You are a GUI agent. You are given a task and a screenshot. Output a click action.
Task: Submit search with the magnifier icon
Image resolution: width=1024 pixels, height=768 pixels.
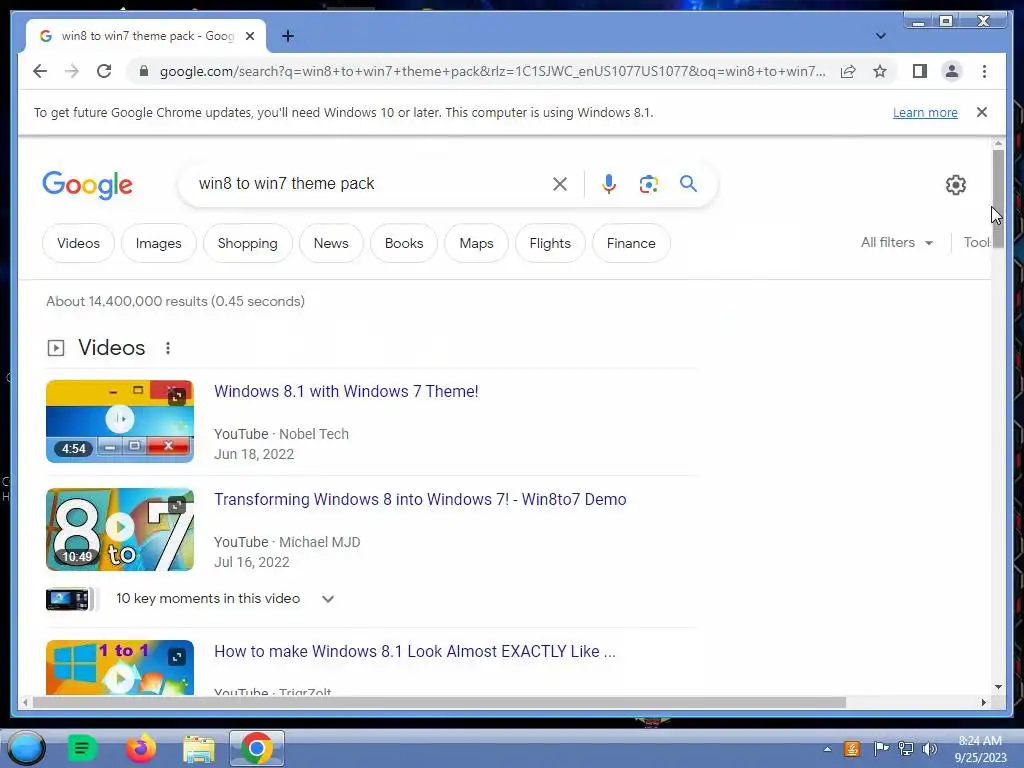(x=688, y=184)
